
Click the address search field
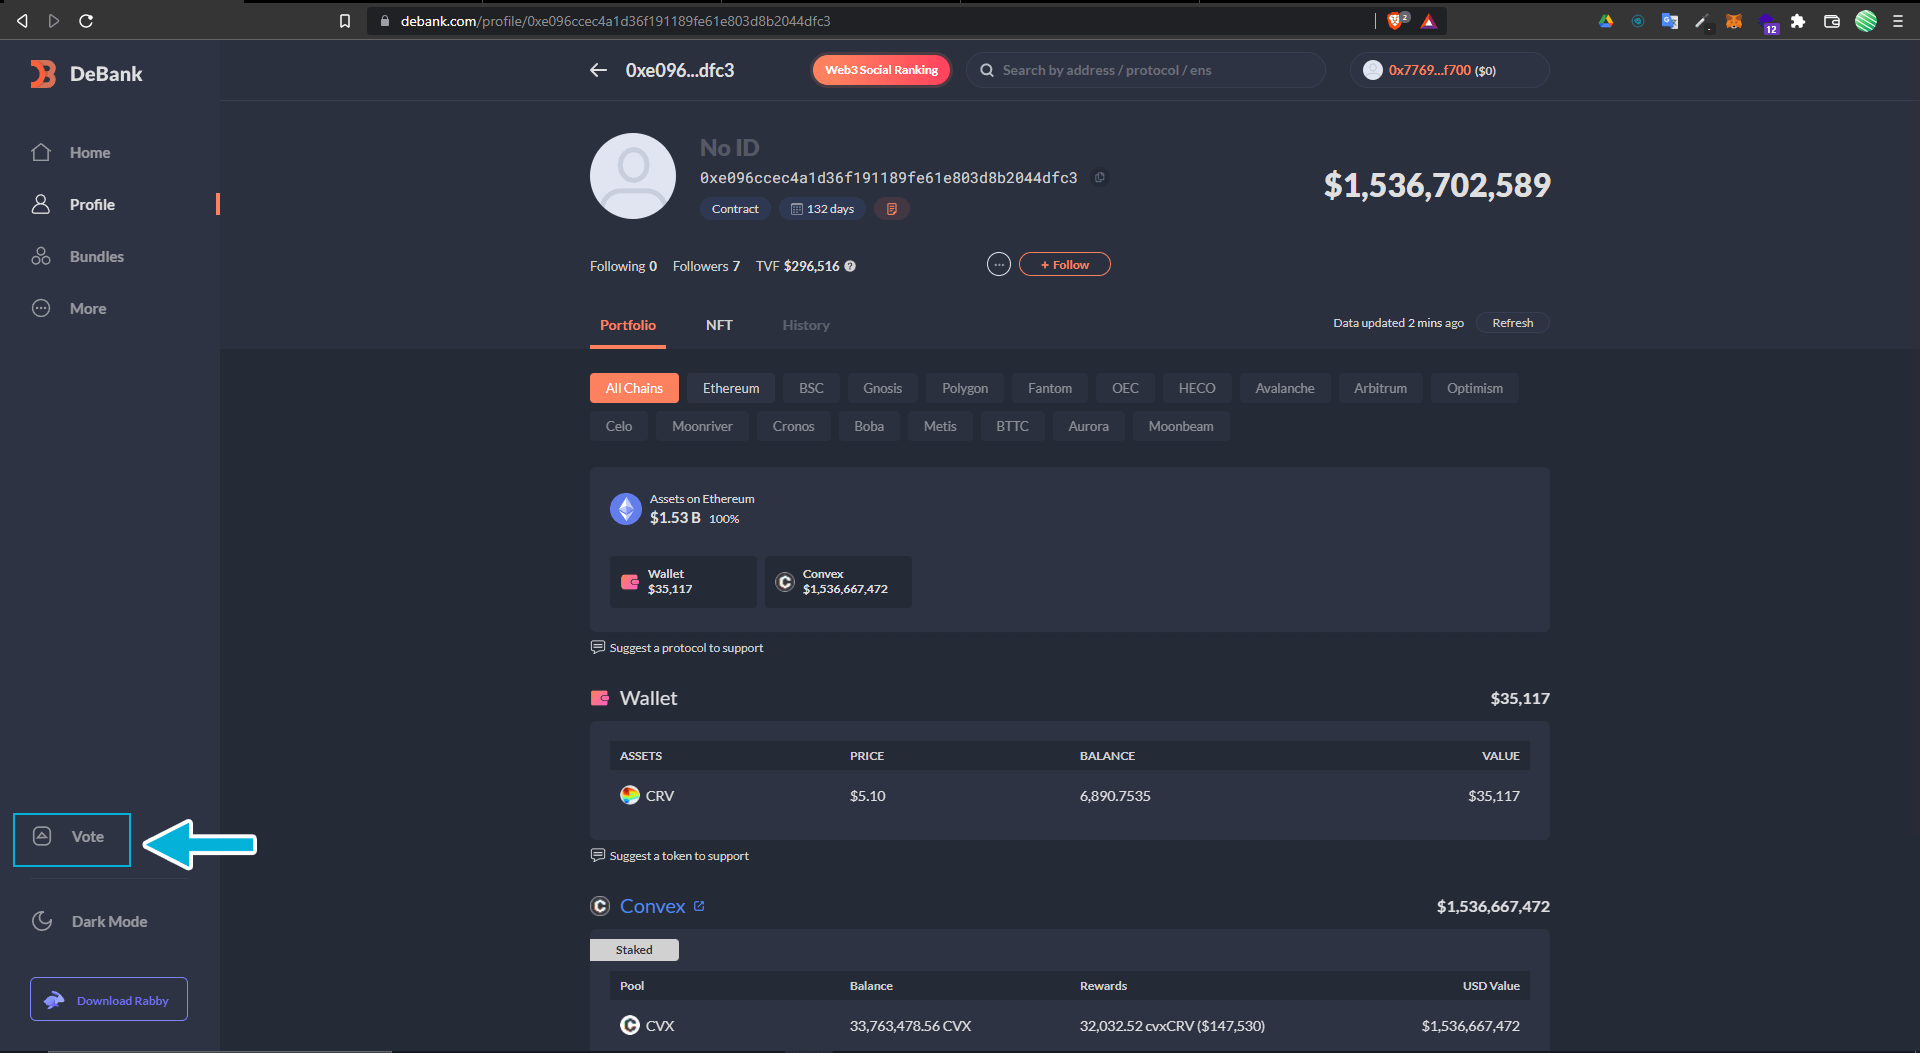(1150, 70)
